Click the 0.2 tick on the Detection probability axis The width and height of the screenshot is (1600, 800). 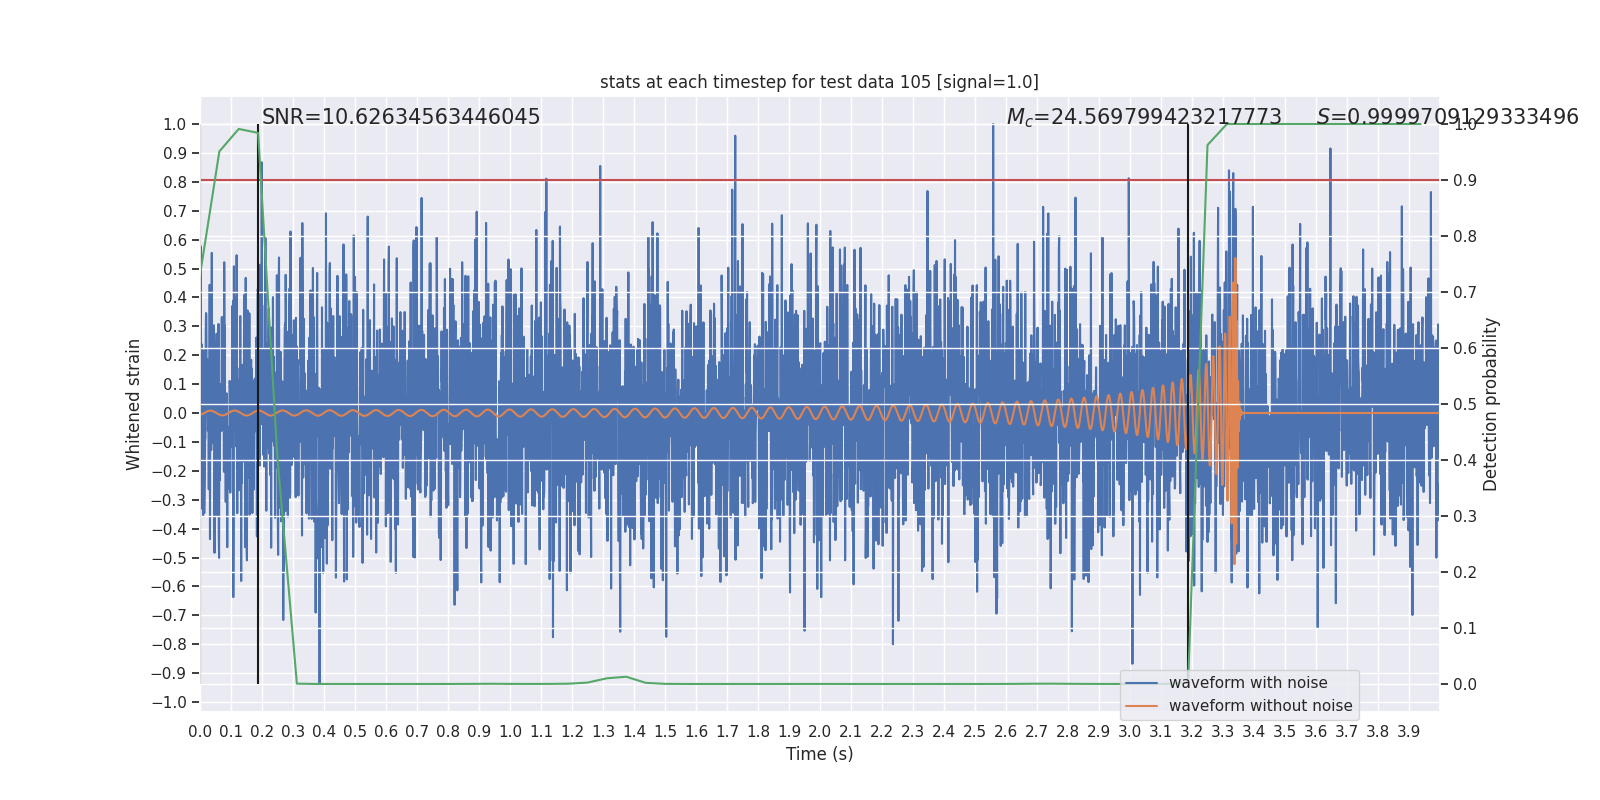click(x=1465, y=573)
